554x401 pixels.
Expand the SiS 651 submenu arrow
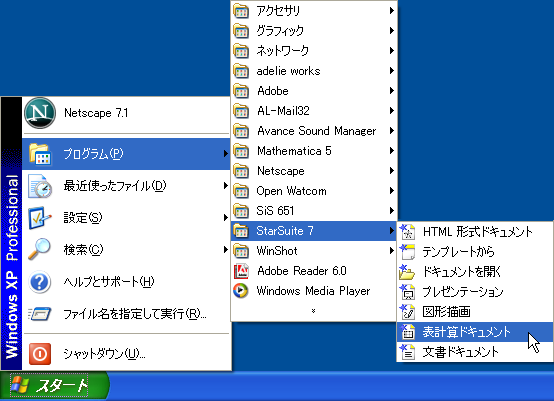(391, 211)
